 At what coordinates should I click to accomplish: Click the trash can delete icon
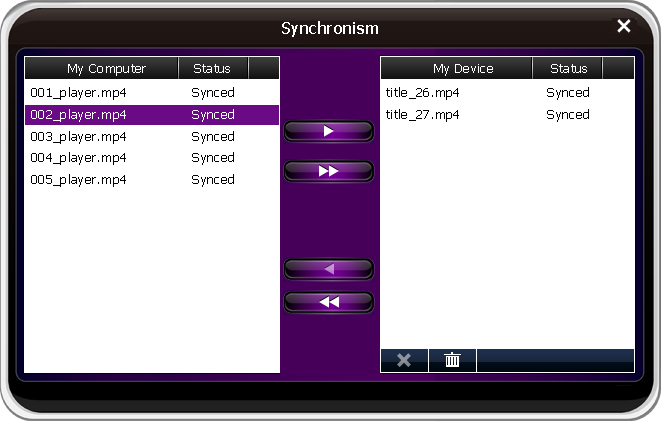[452, 360]
